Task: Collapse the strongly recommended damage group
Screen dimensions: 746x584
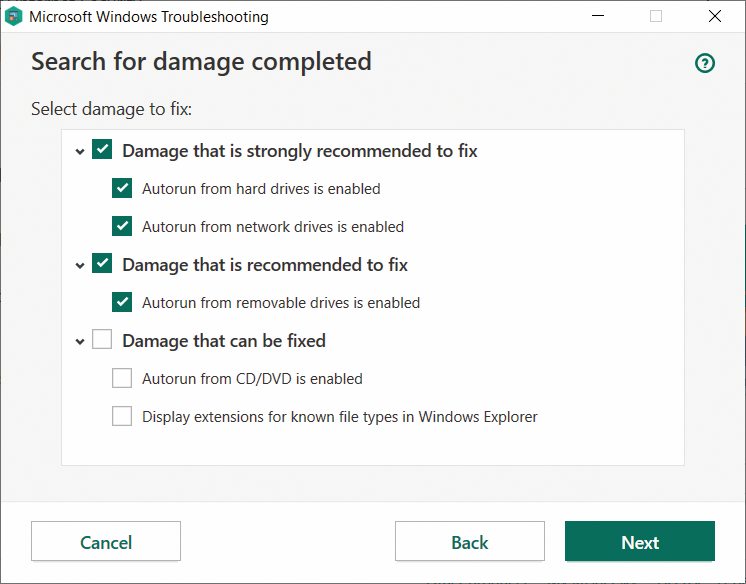Action: pos(80,152)
